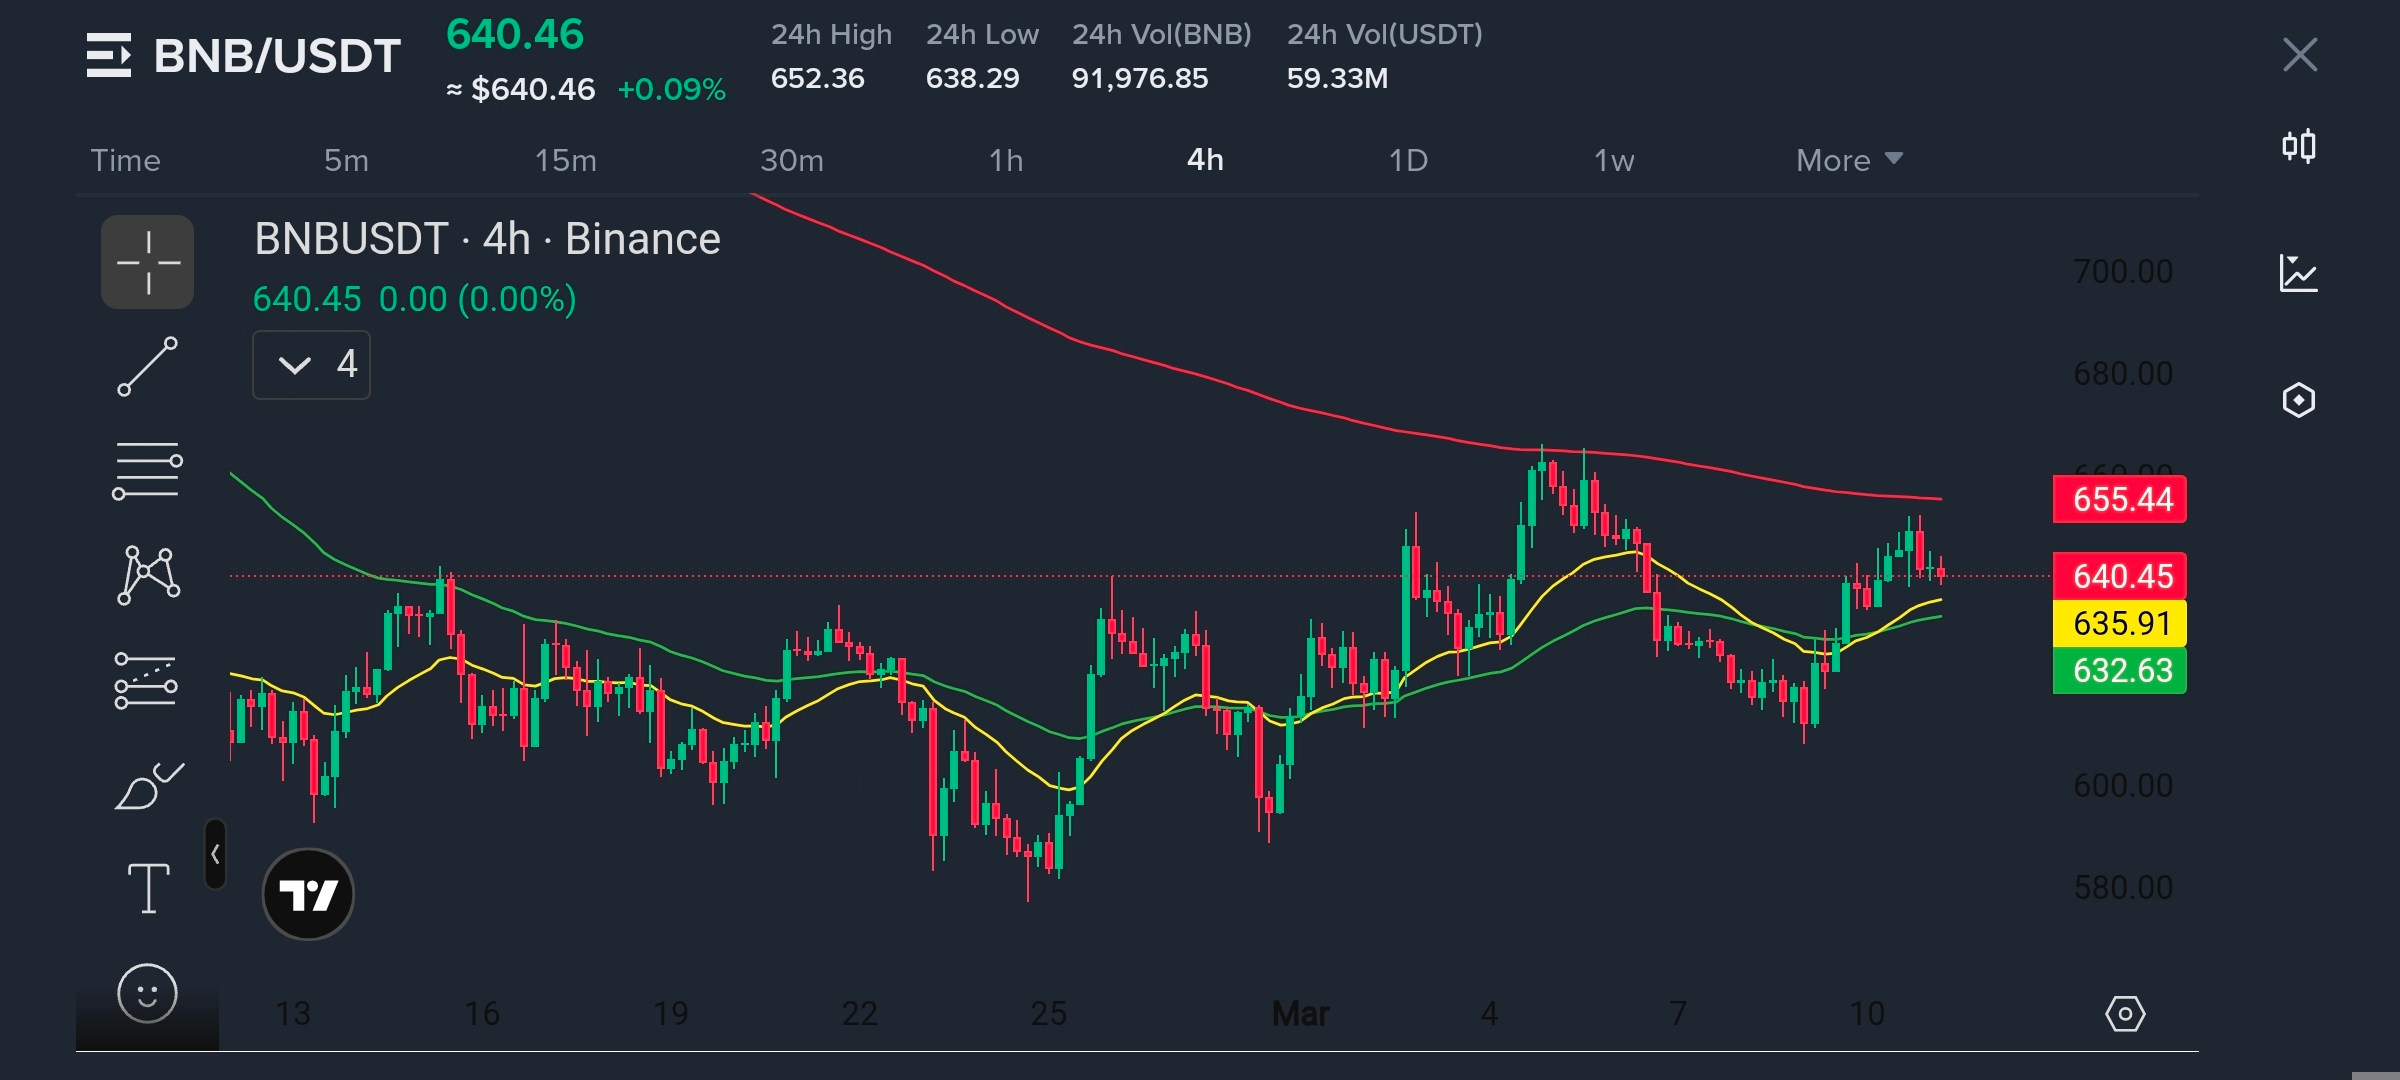Screen dimensions: 2400x1080
Task: Click the red 655.44 price label
Action: 2119,499
